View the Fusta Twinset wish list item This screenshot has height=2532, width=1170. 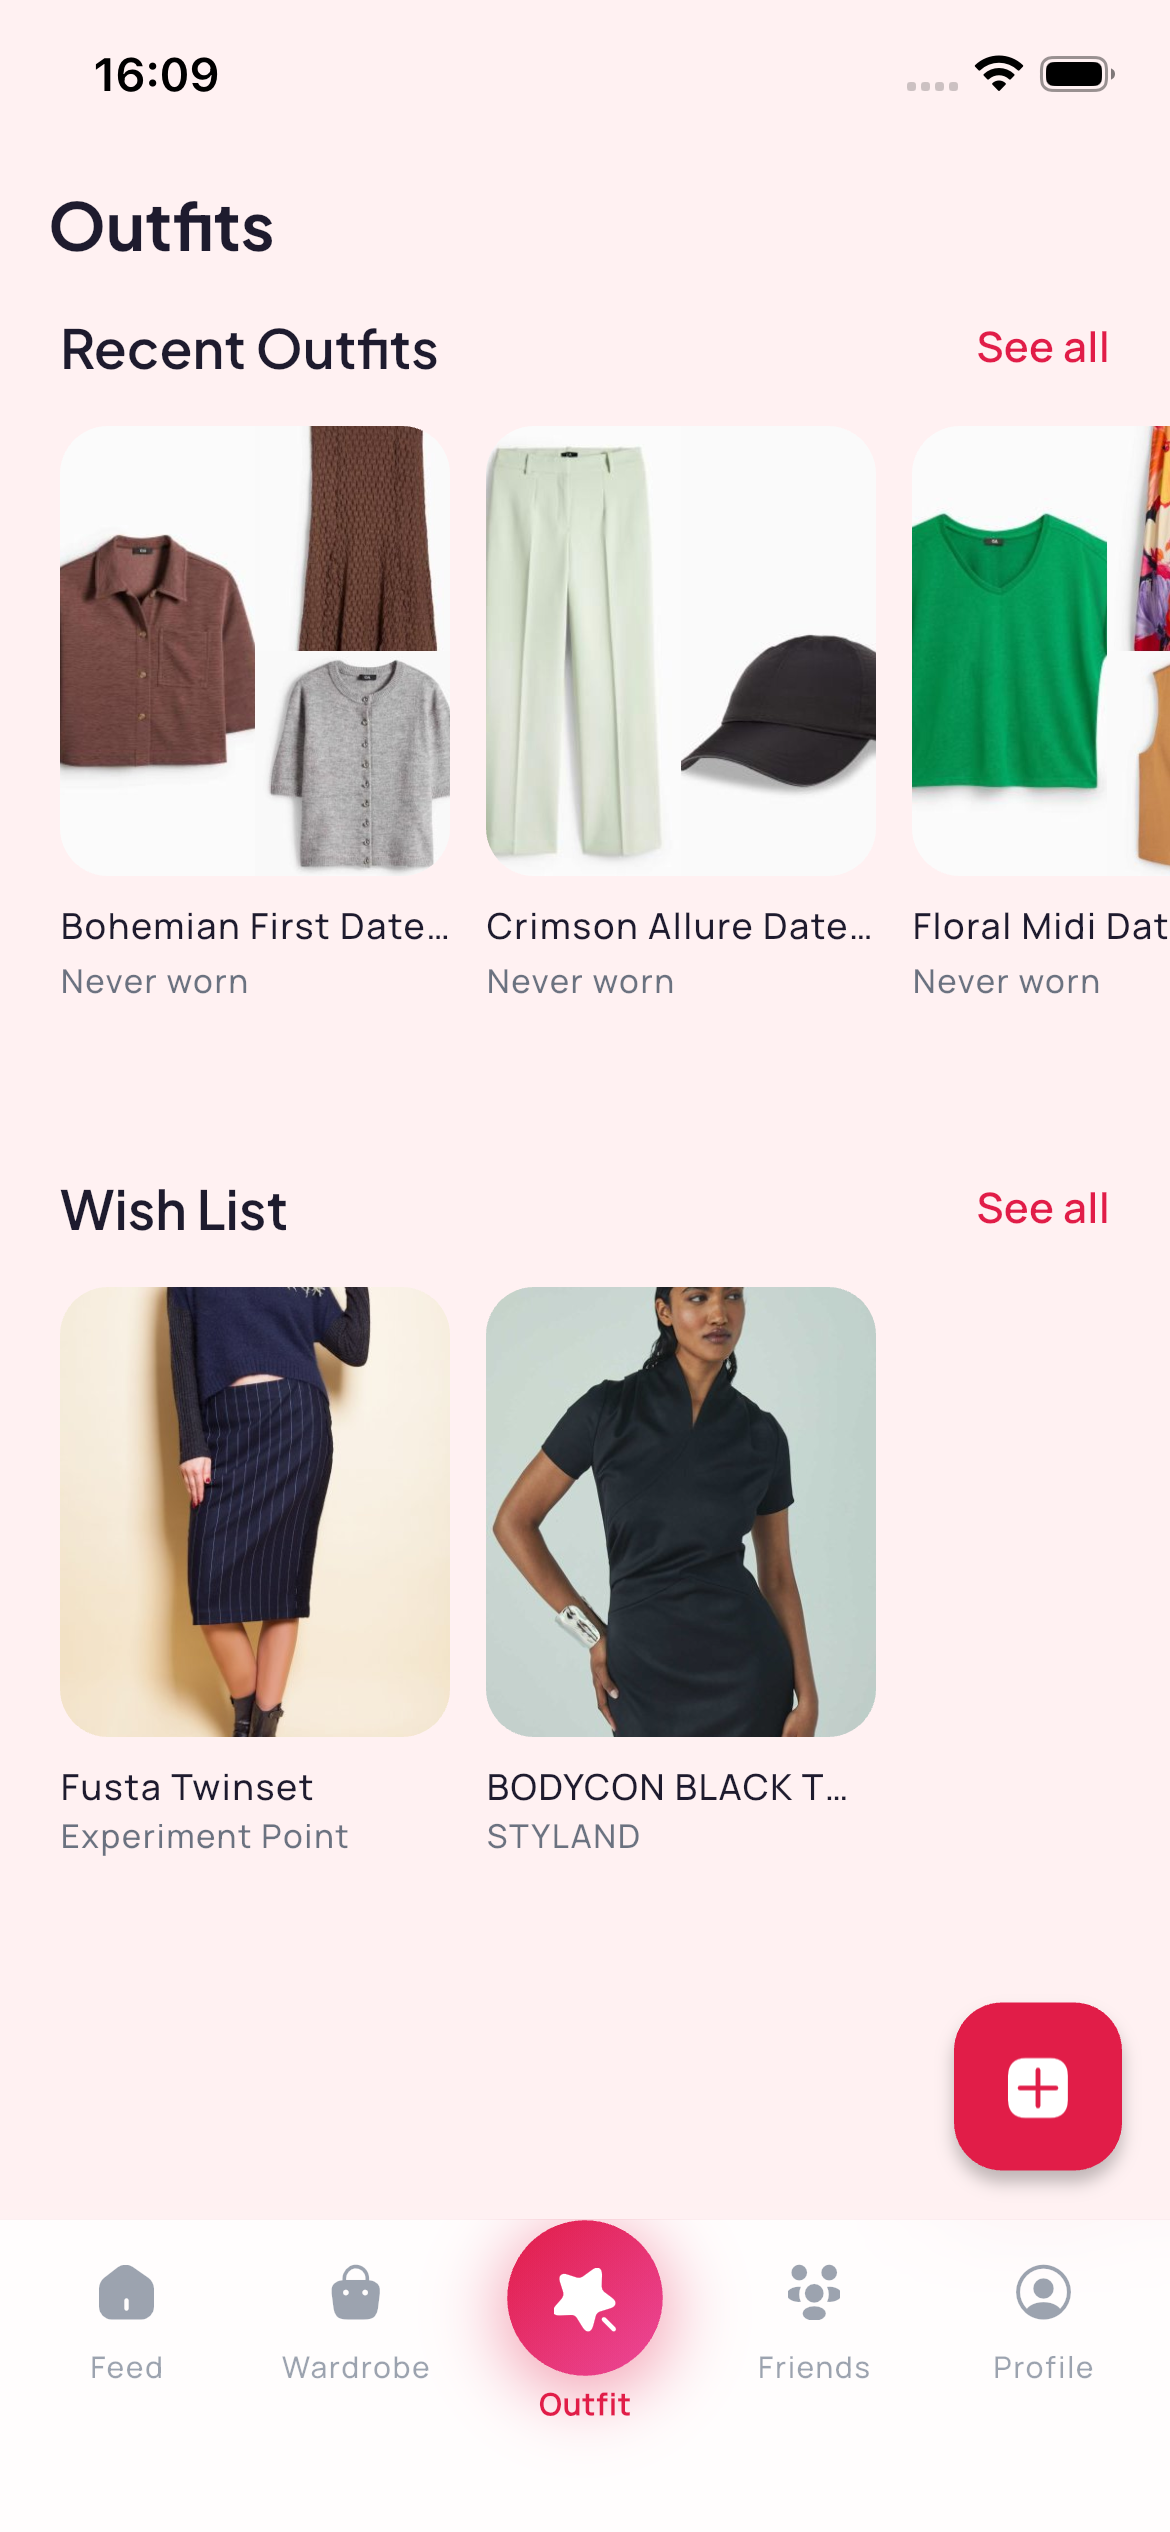coord(255,1511)
